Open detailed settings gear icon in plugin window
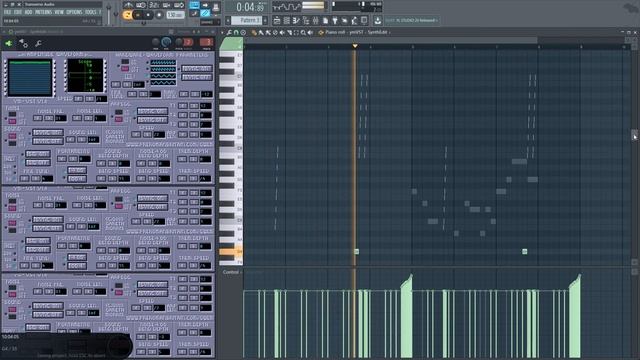 pos(24,43)
